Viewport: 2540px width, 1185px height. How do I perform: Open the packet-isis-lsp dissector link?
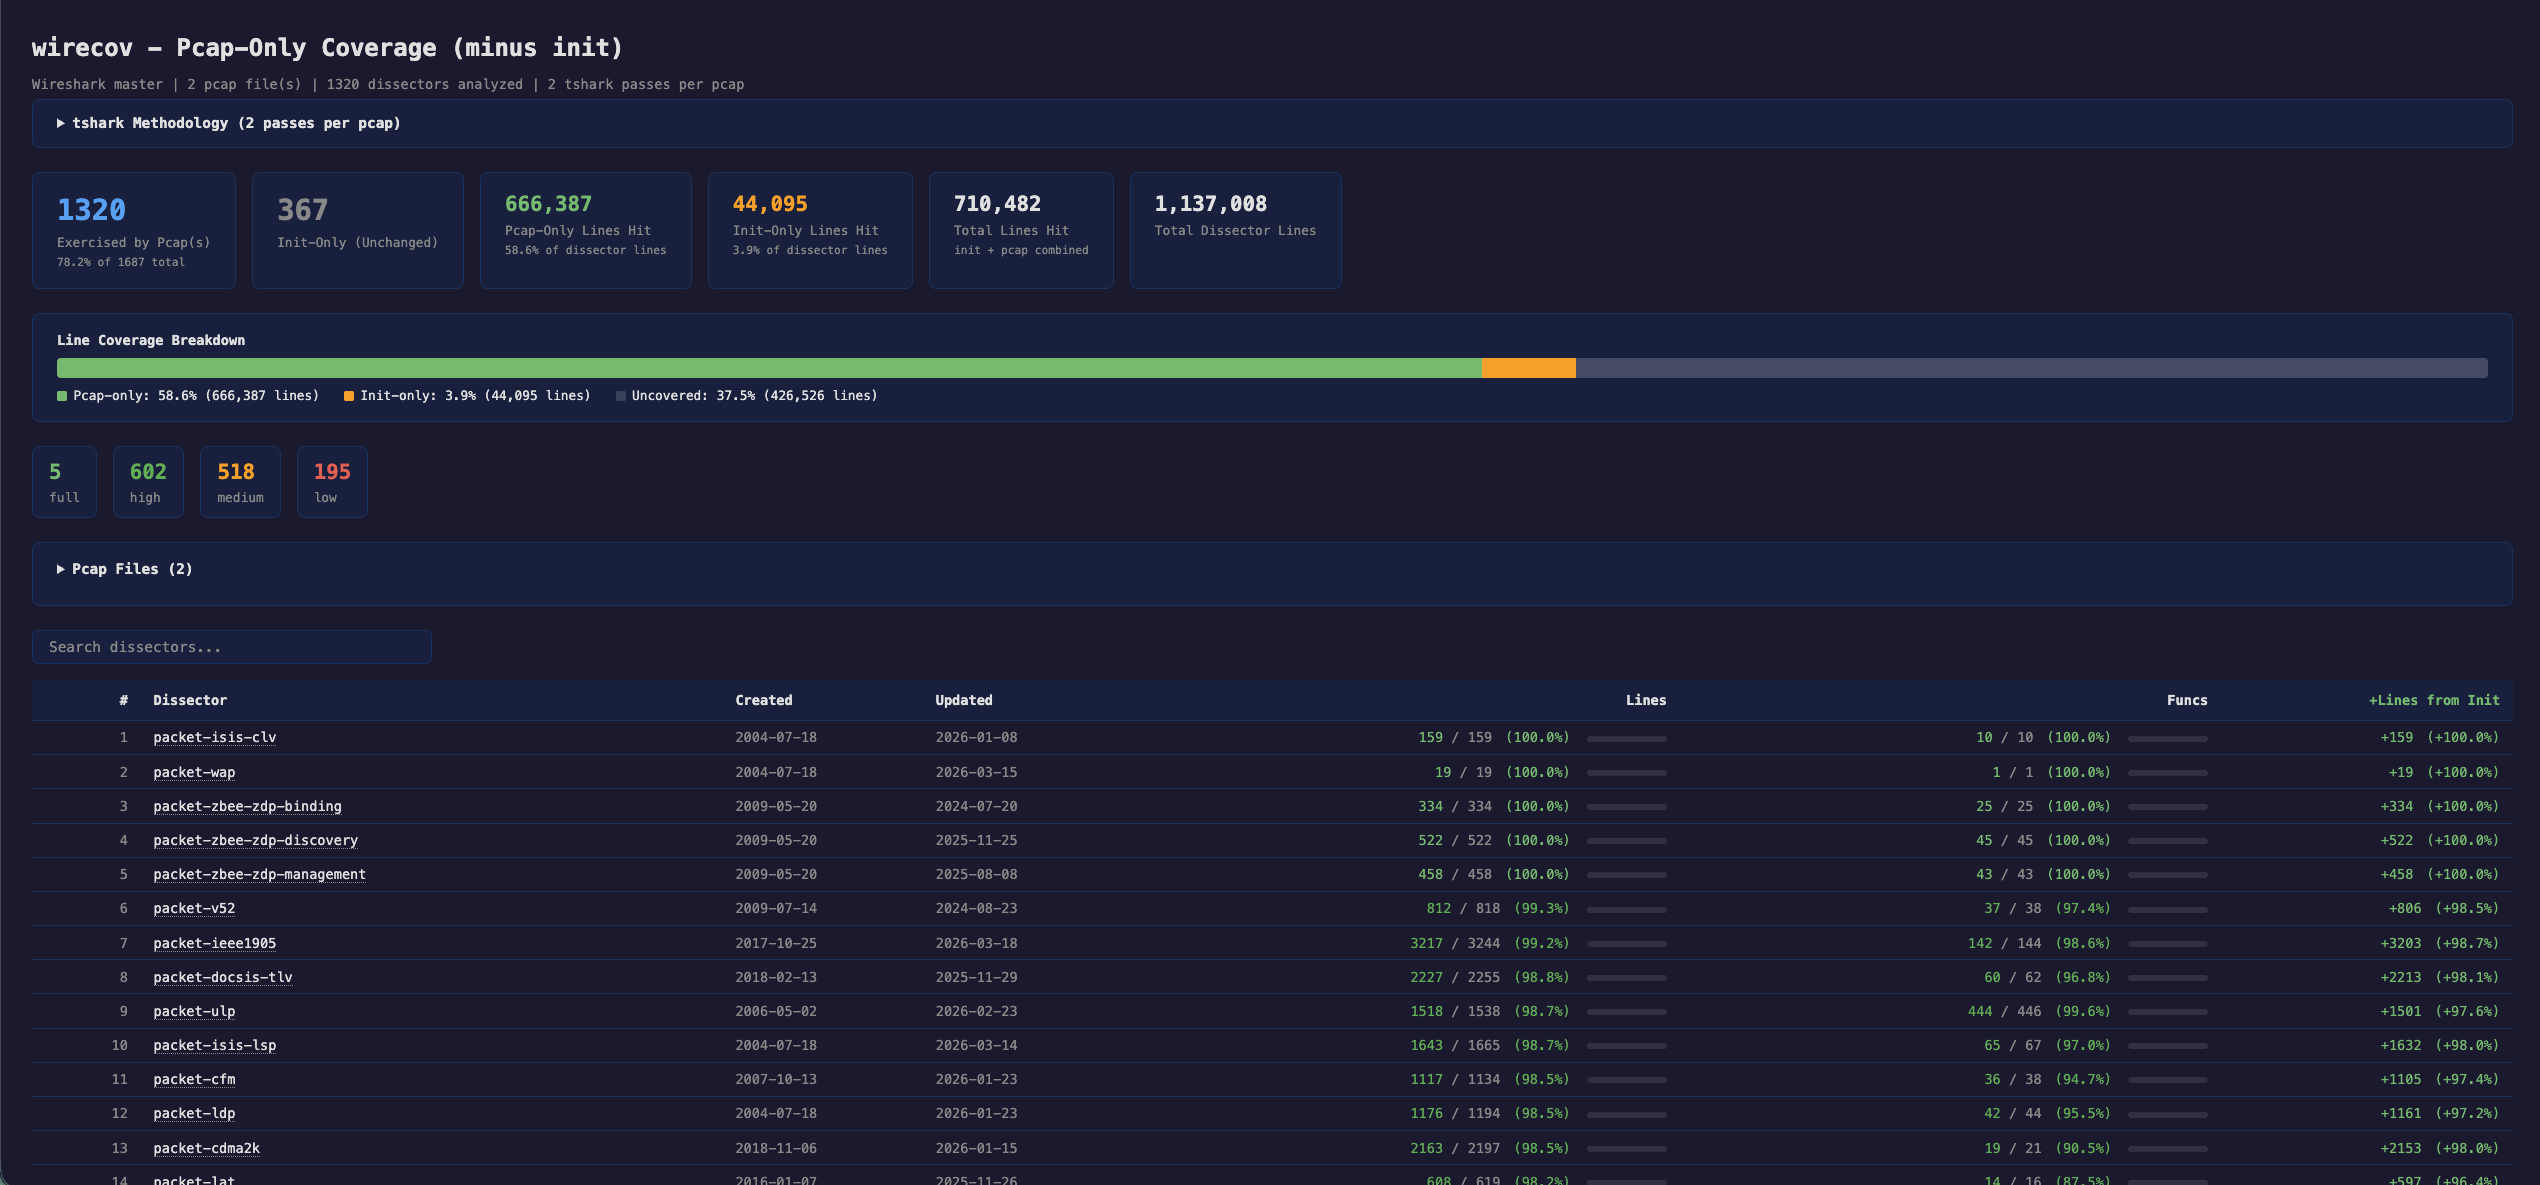click(215, 1045)
